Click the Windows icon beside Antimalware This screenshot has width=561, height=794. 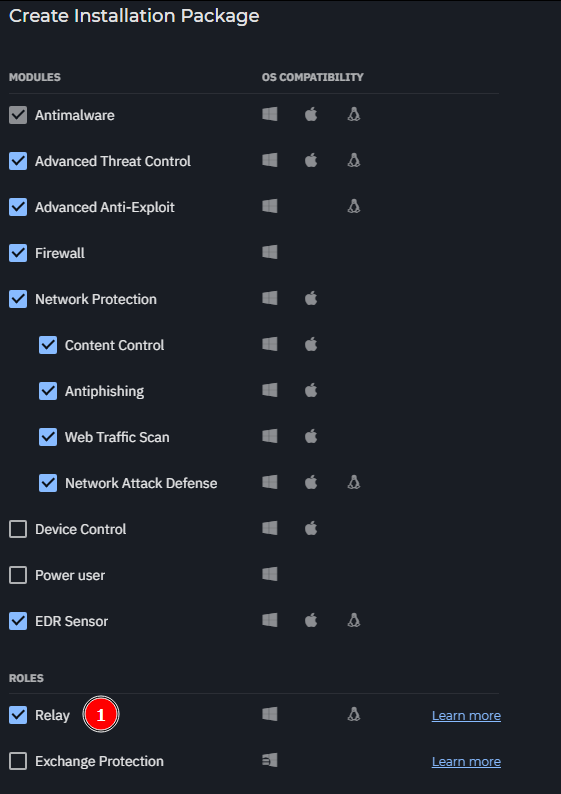click(x=270, y=114)
